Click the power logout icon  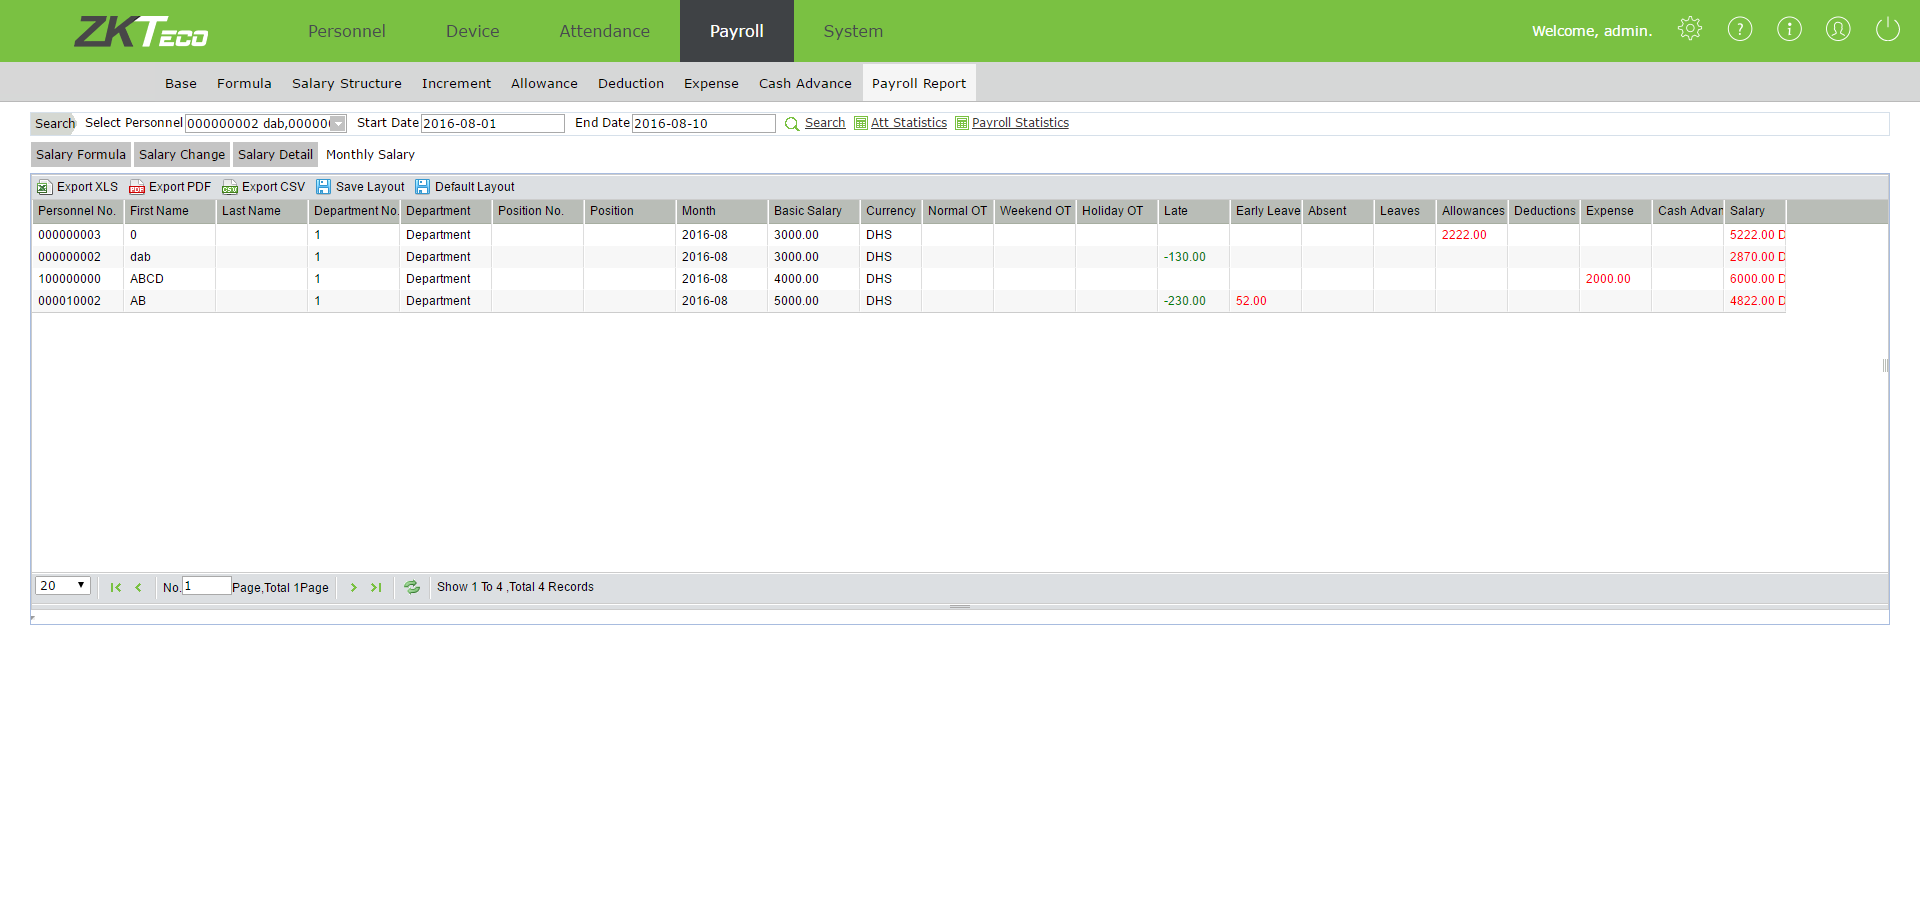point(1887,29)
